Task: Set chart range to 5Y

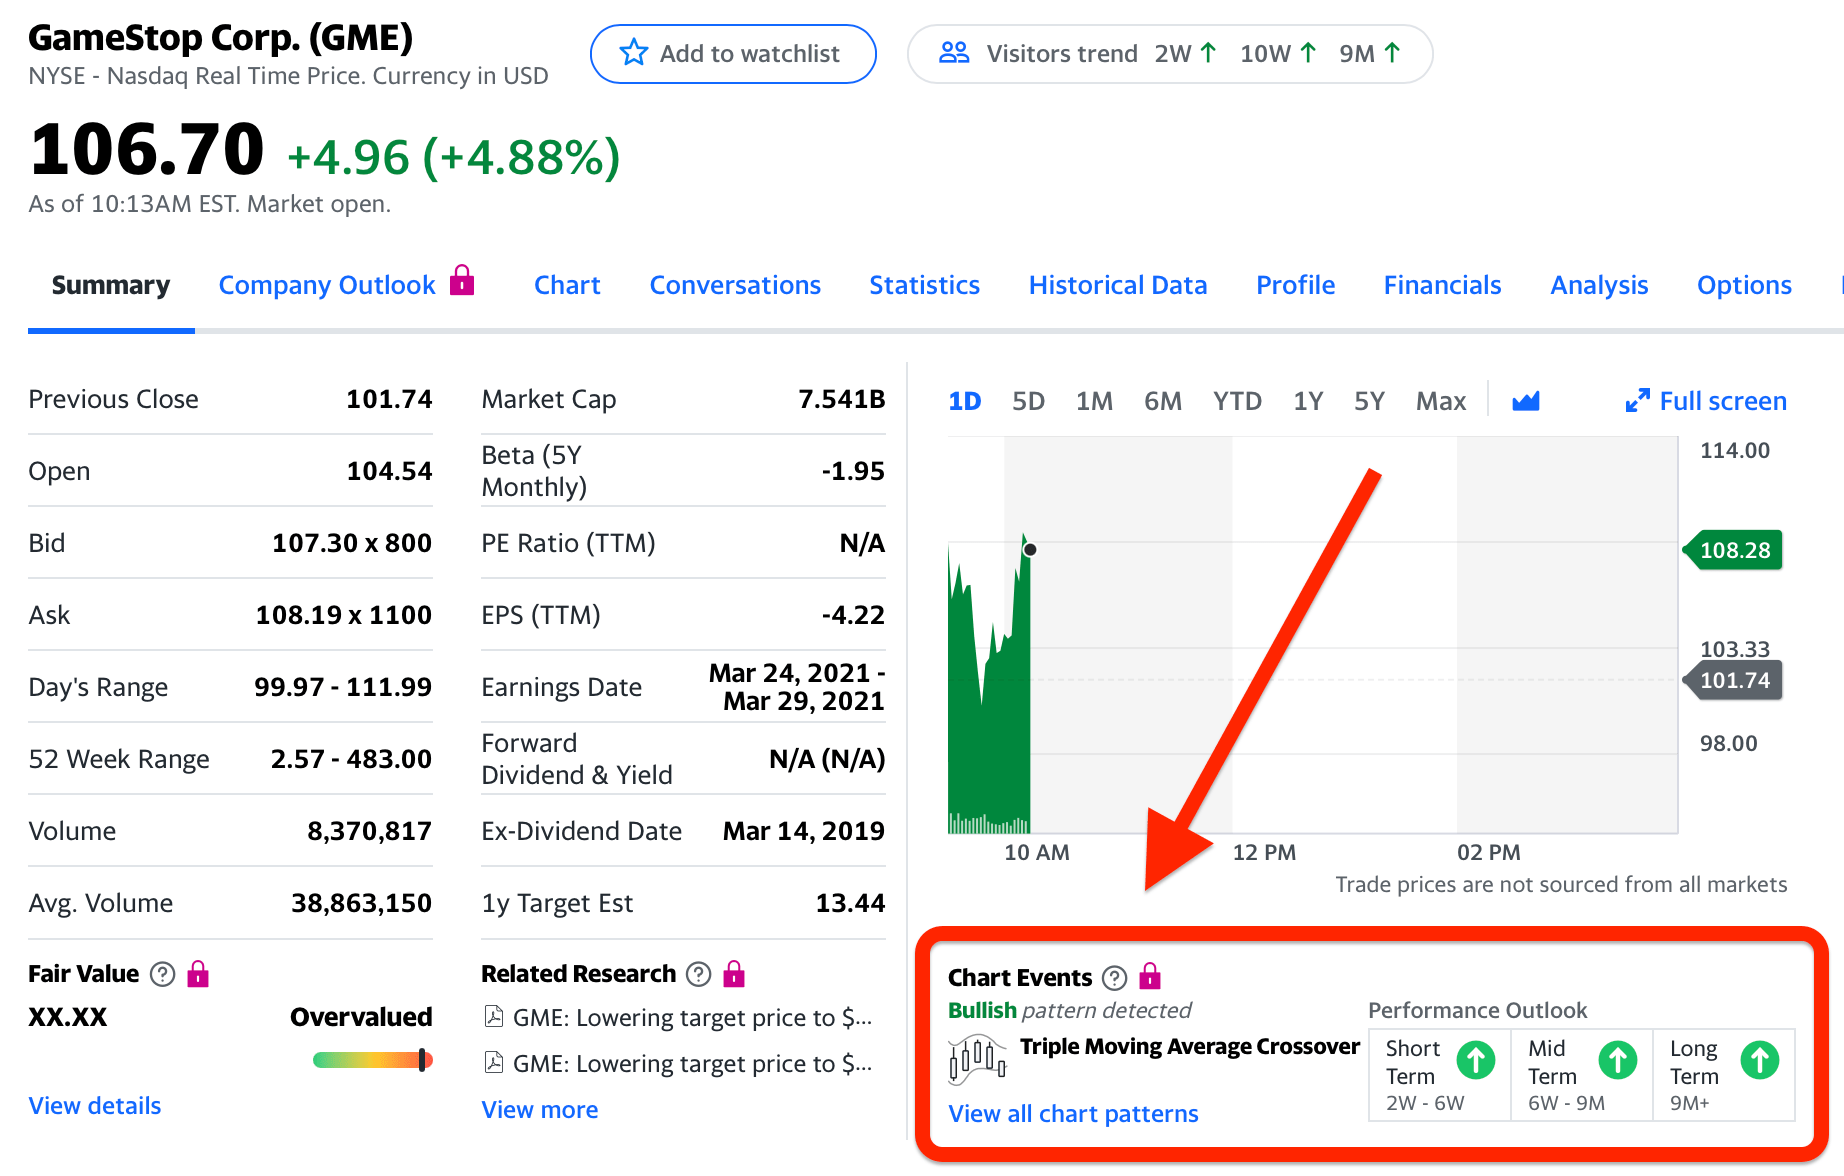Action: [1369, 402]
